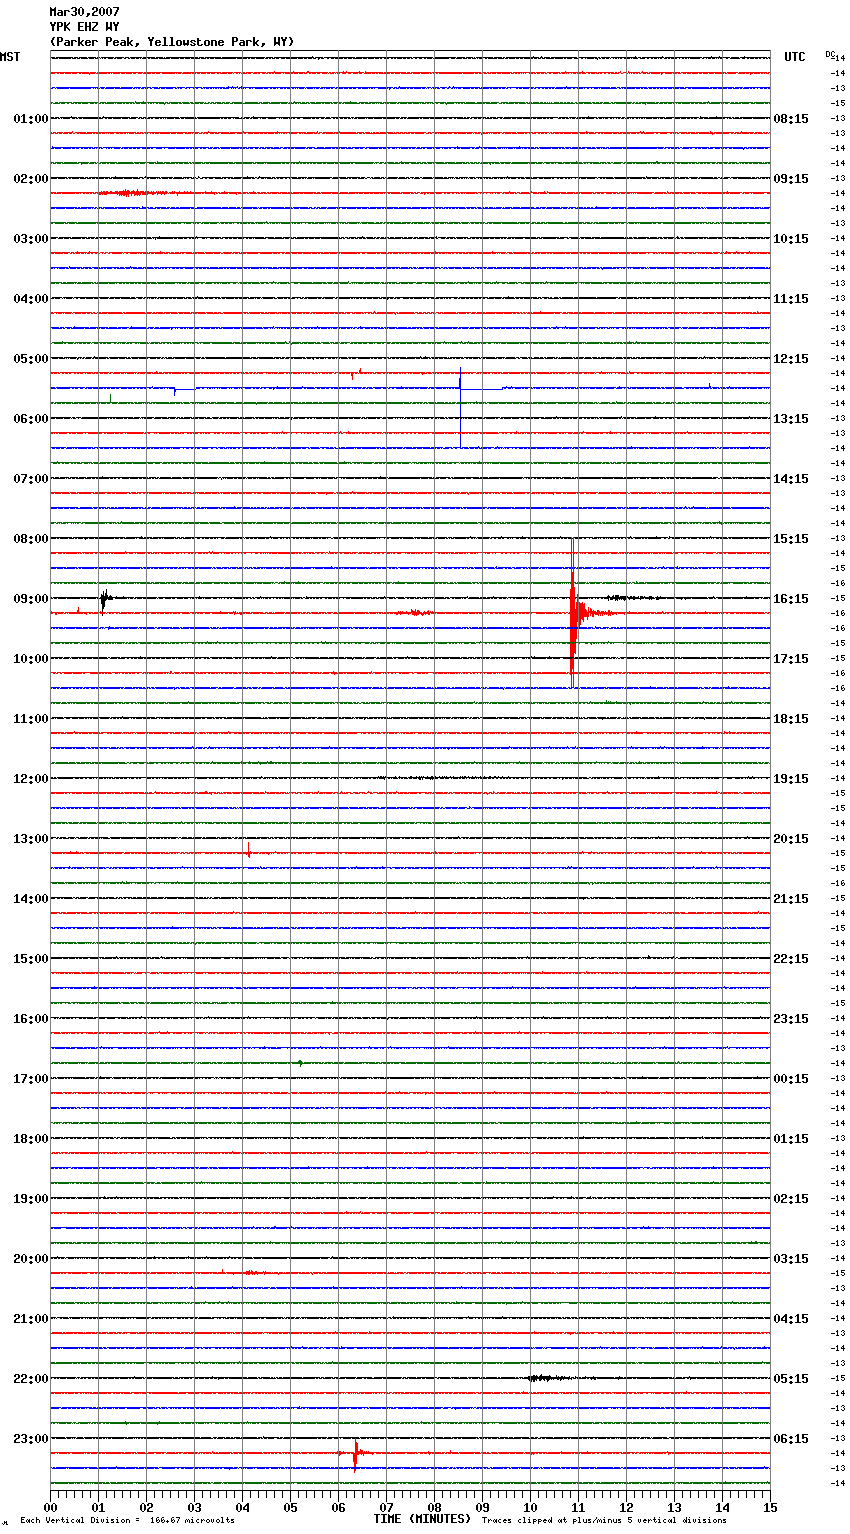
Task: Select the 05:00 MST row label
Action: (31, 359)
